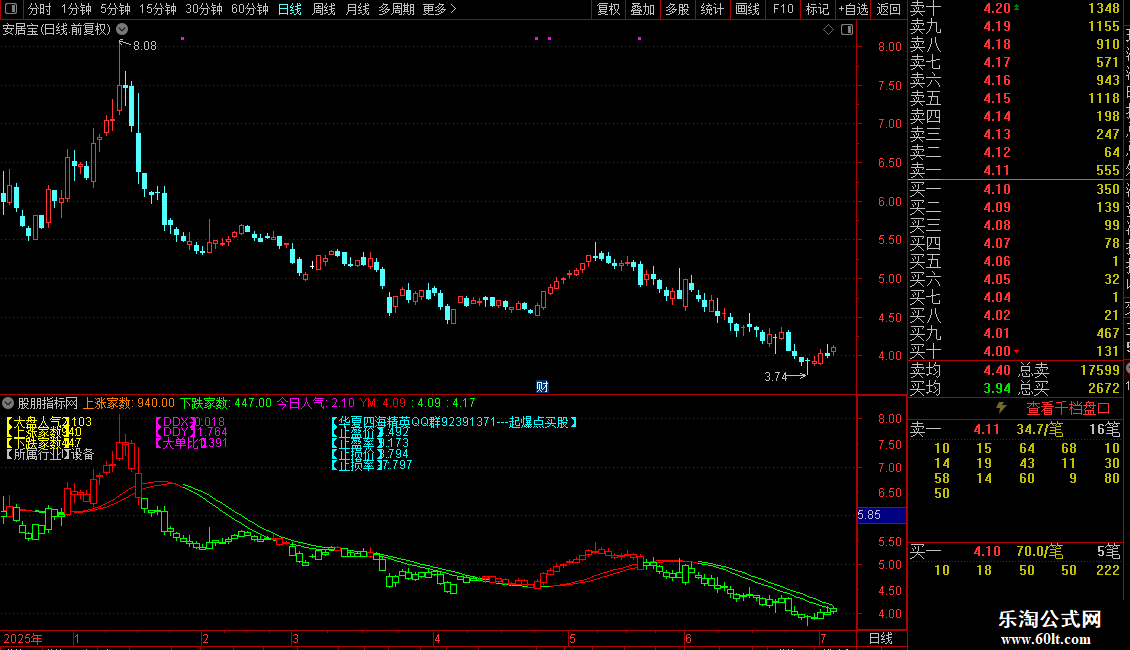Click the 卖一 4.11 order row

(x=1015, y=170)
